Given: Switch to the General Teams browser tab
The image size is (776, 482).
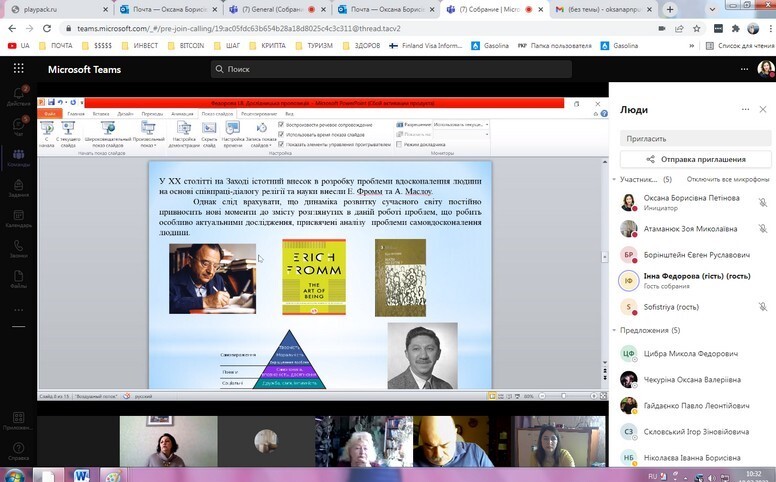Looking at the screenshot, I should coord(282,9).
